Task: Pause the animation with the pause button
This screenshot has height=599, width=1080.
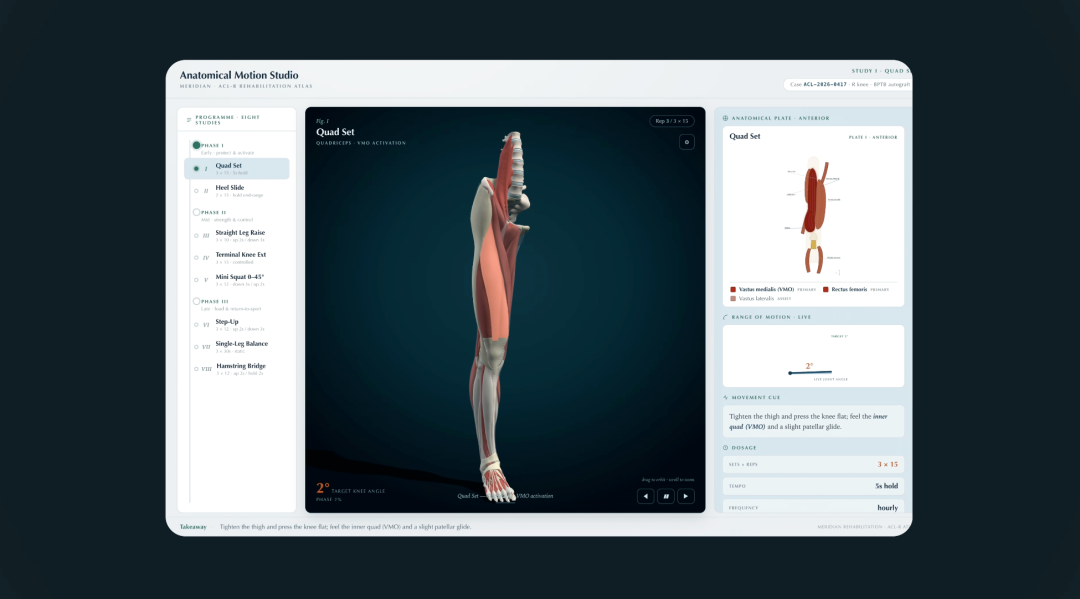Action: [x=665, y=496]
